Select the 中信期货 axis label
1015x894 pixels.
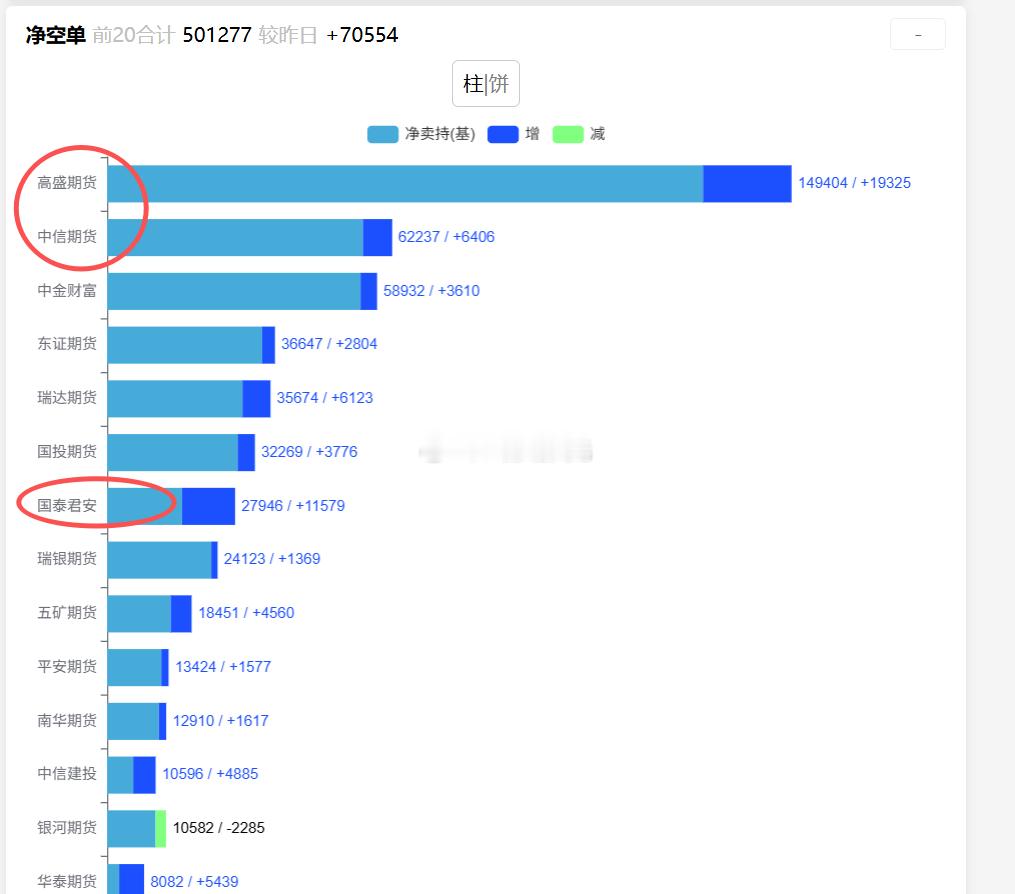pyautogui.click(x=67, y=237)
